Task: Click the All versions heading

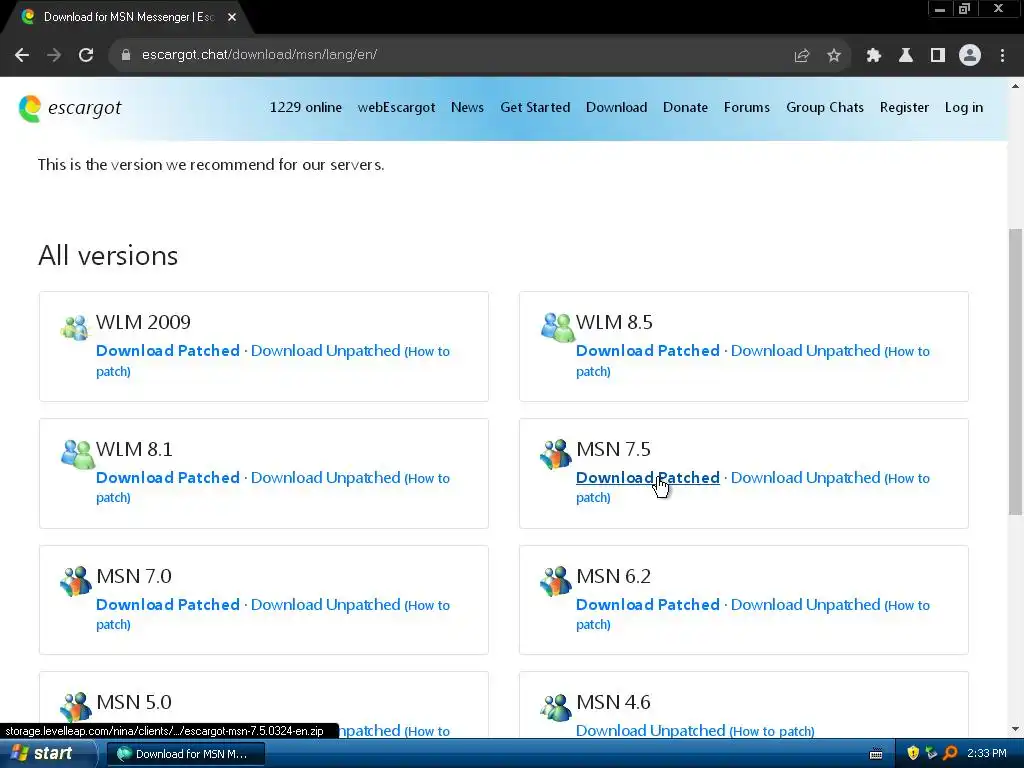Action: tap(108, 255)
